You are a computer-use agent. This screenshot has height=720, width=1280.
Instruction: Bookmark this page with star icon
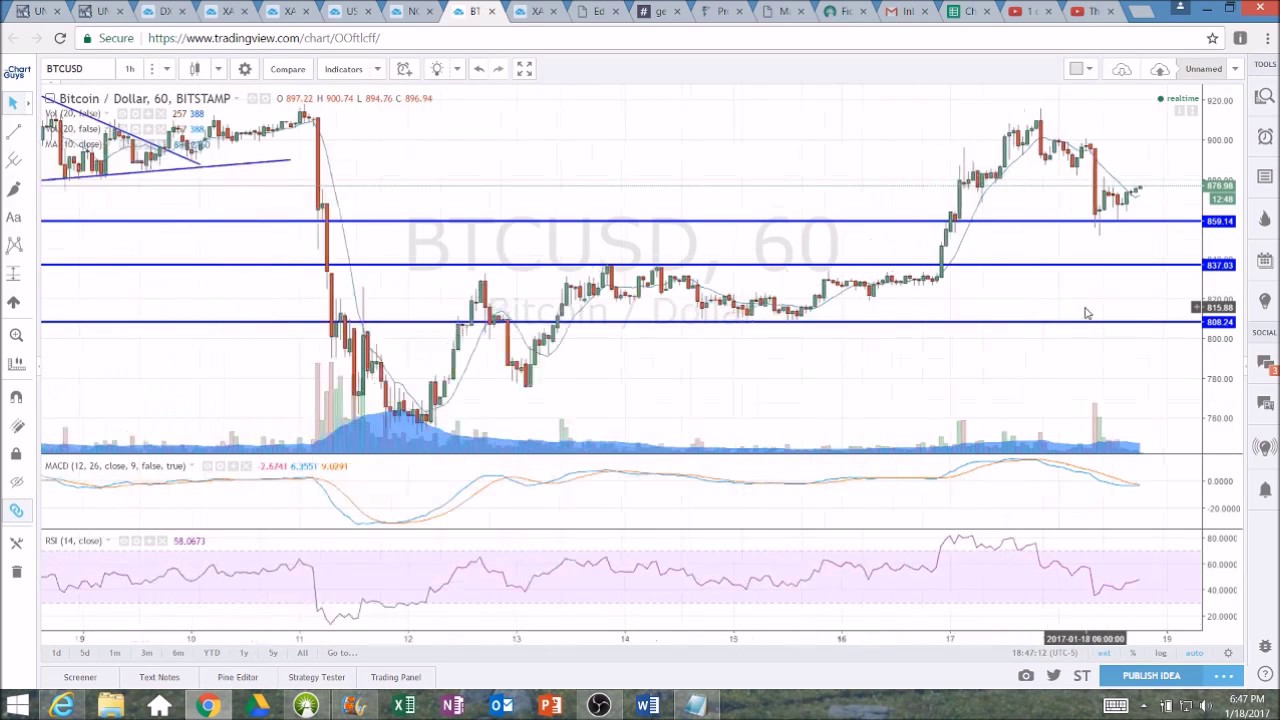pyautogui.click(x=1212, y=38)
